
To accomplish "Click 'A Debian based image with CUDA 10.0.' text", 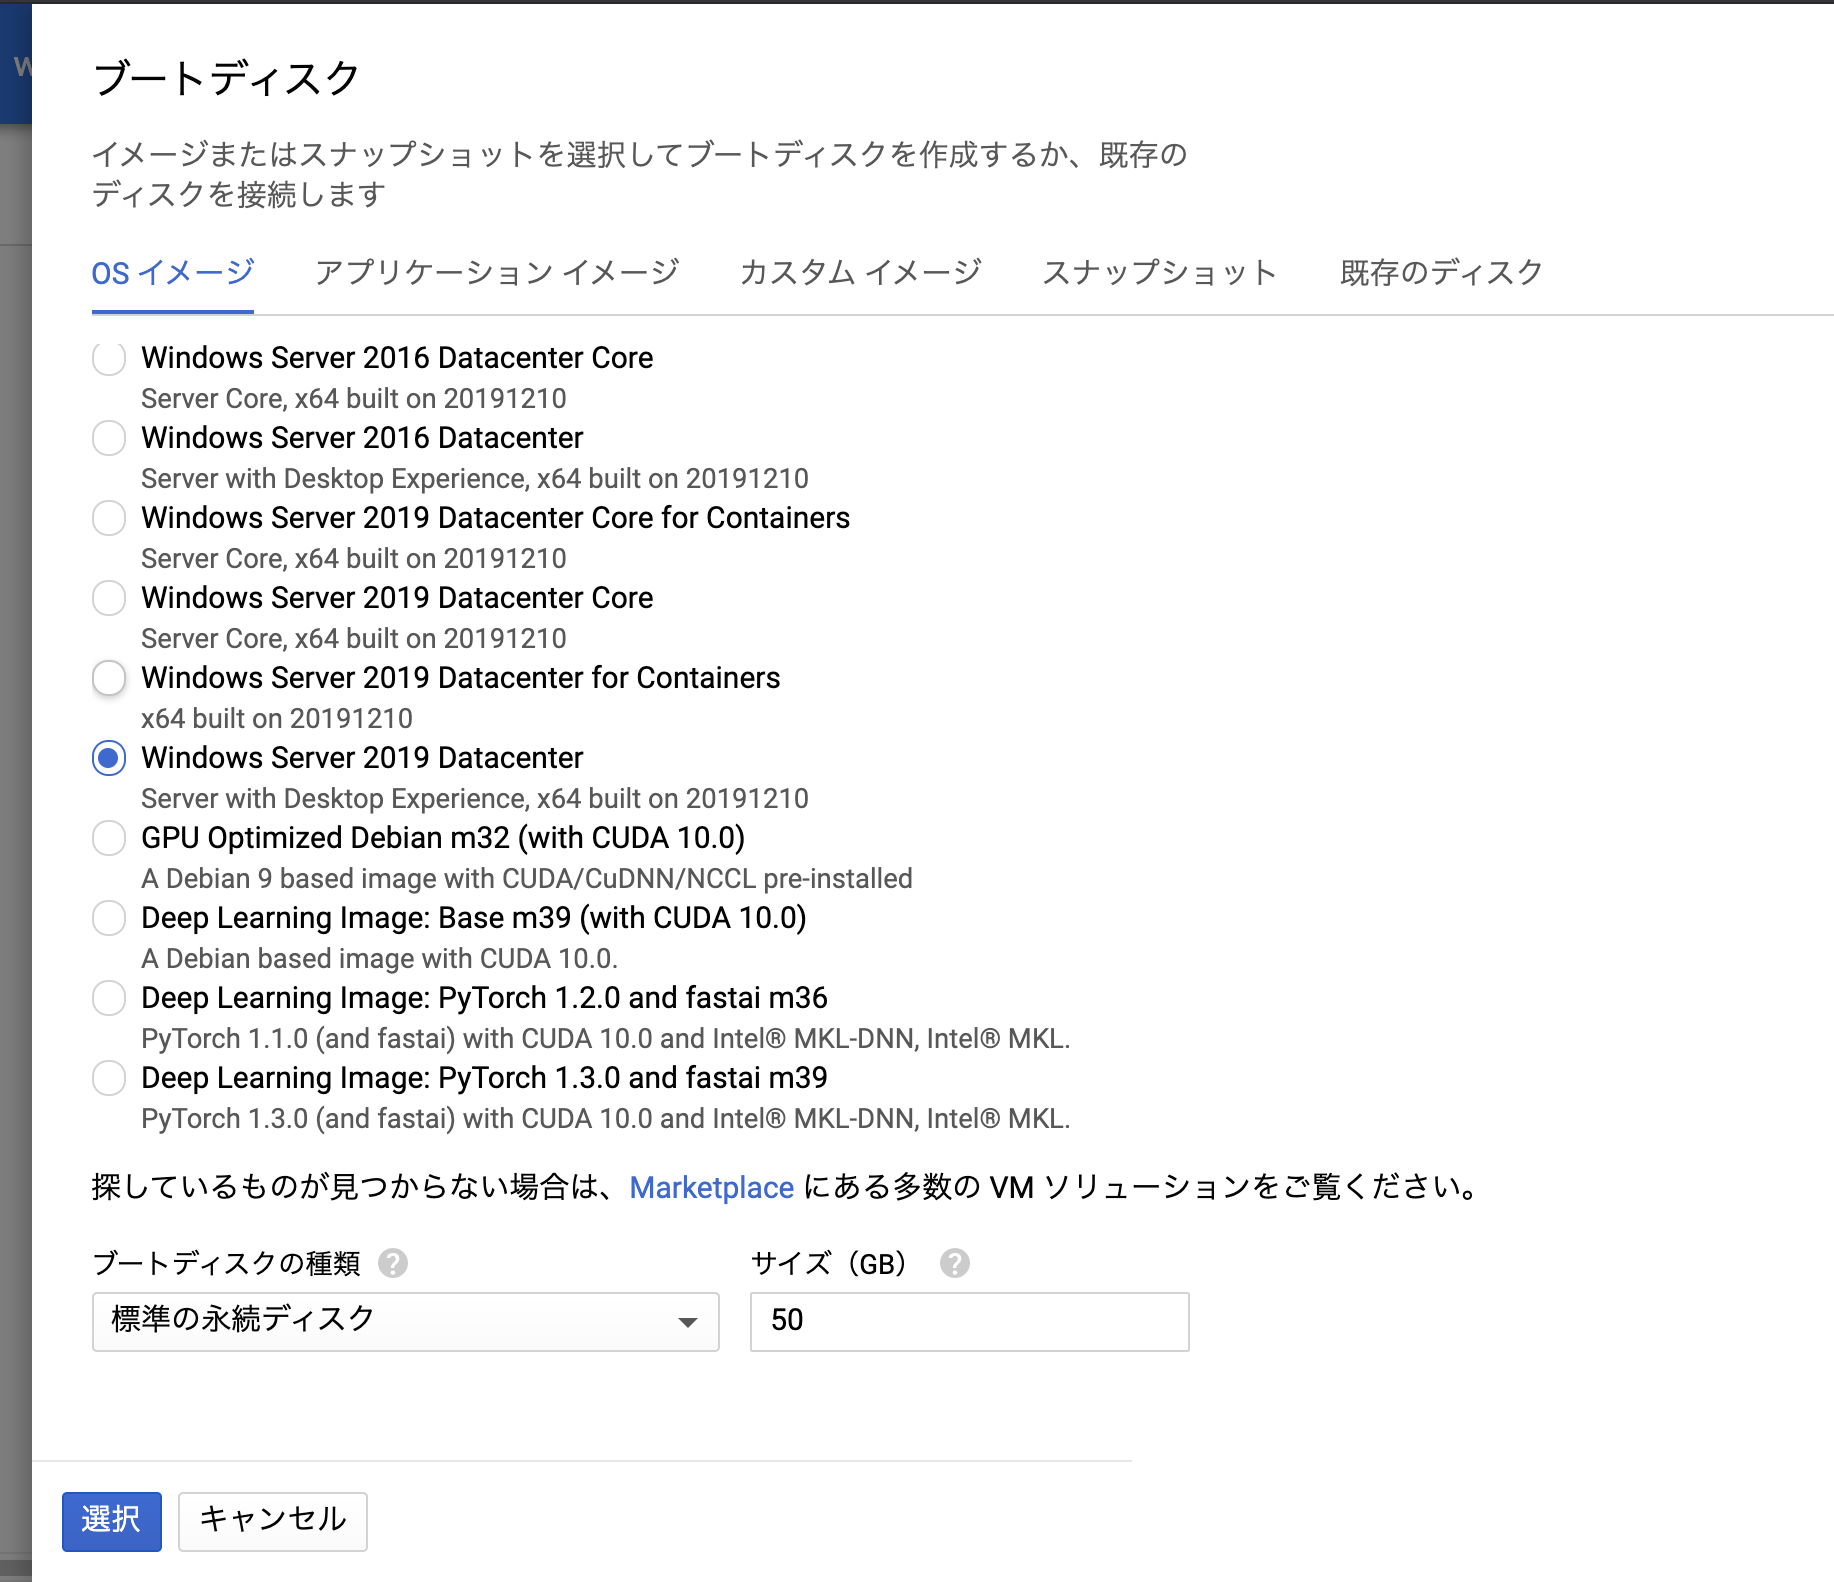I will tap(379, 959).
